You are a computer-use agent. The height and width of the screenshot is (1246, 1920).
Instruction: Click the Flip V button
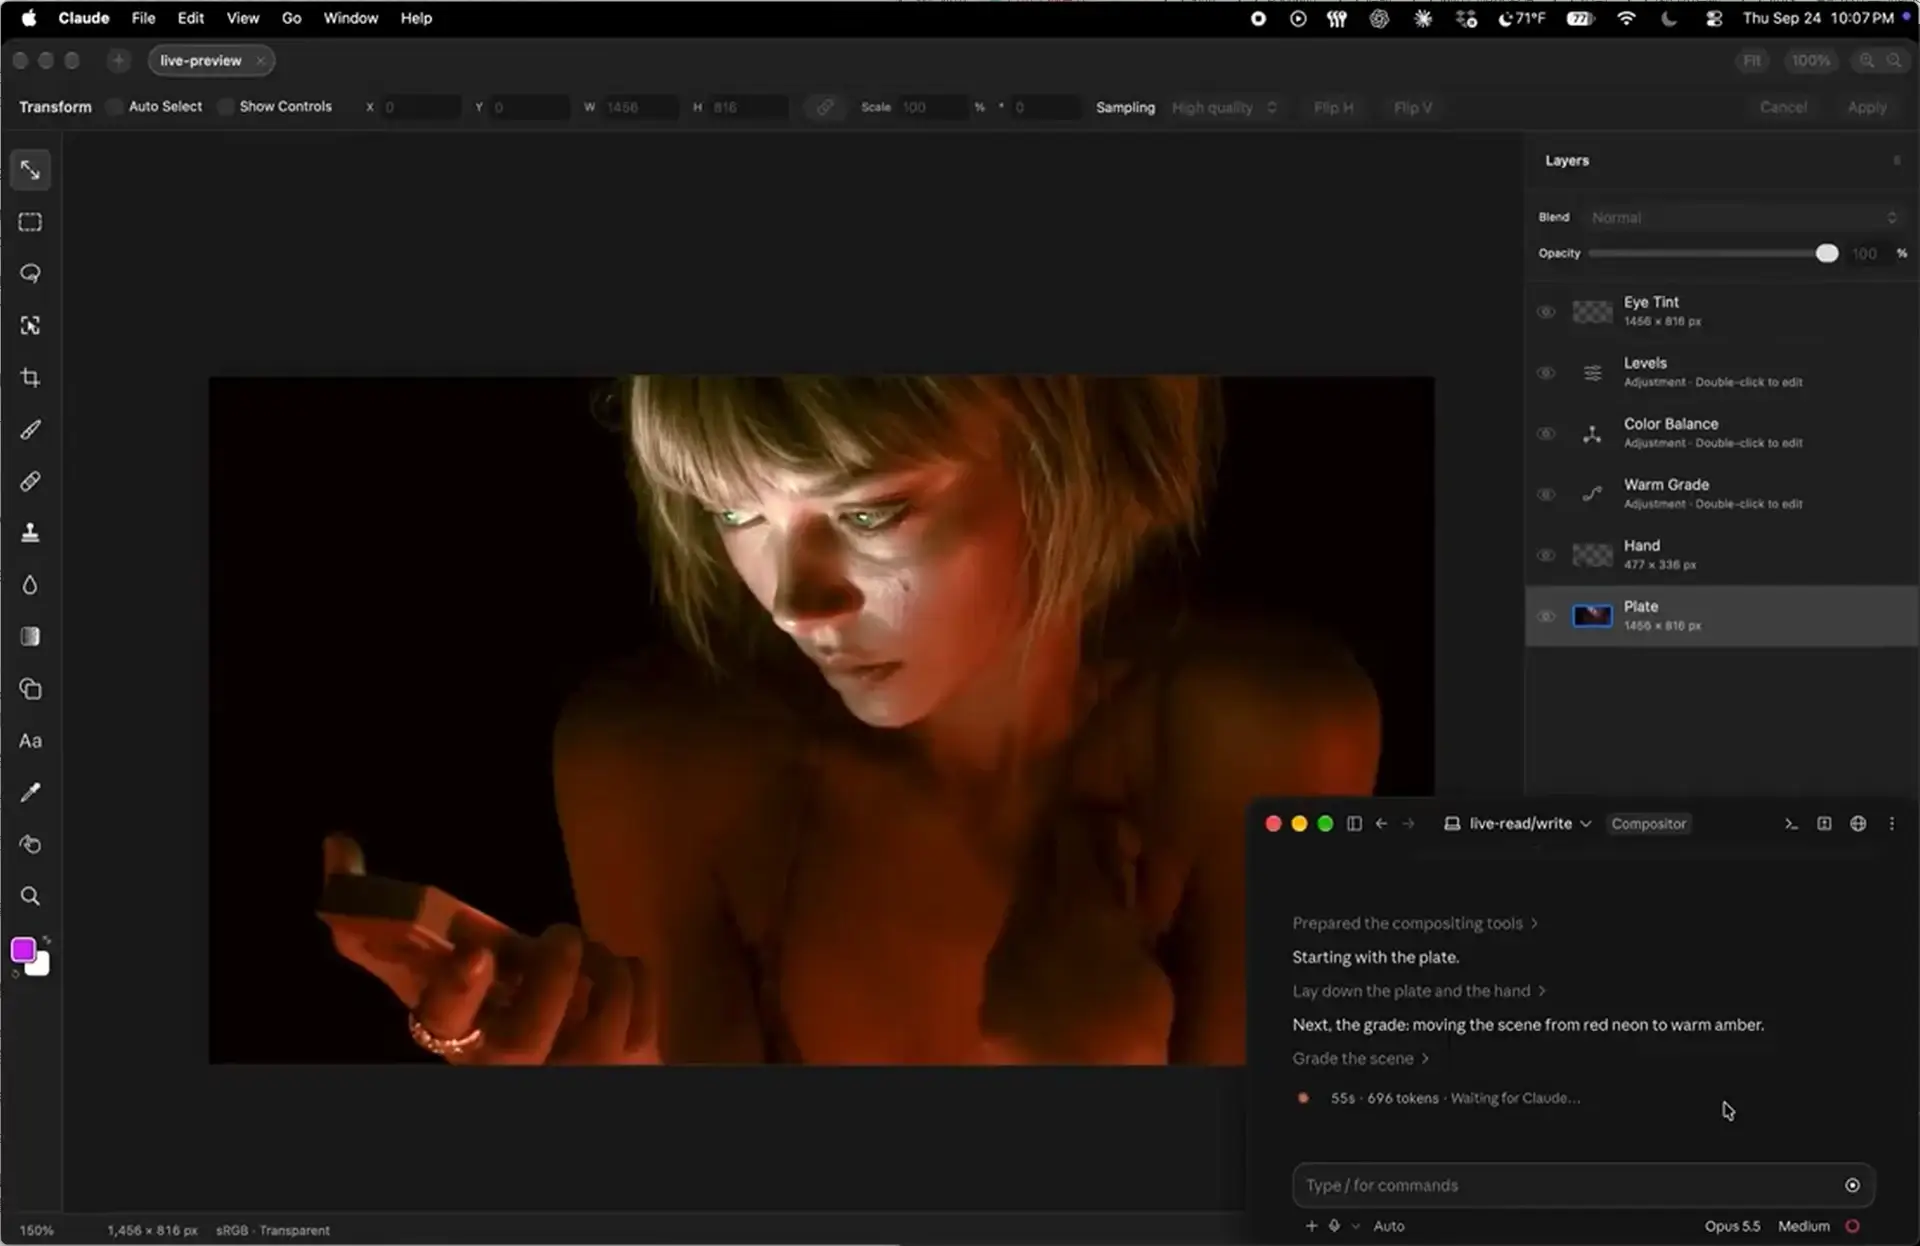point(1412,107)
